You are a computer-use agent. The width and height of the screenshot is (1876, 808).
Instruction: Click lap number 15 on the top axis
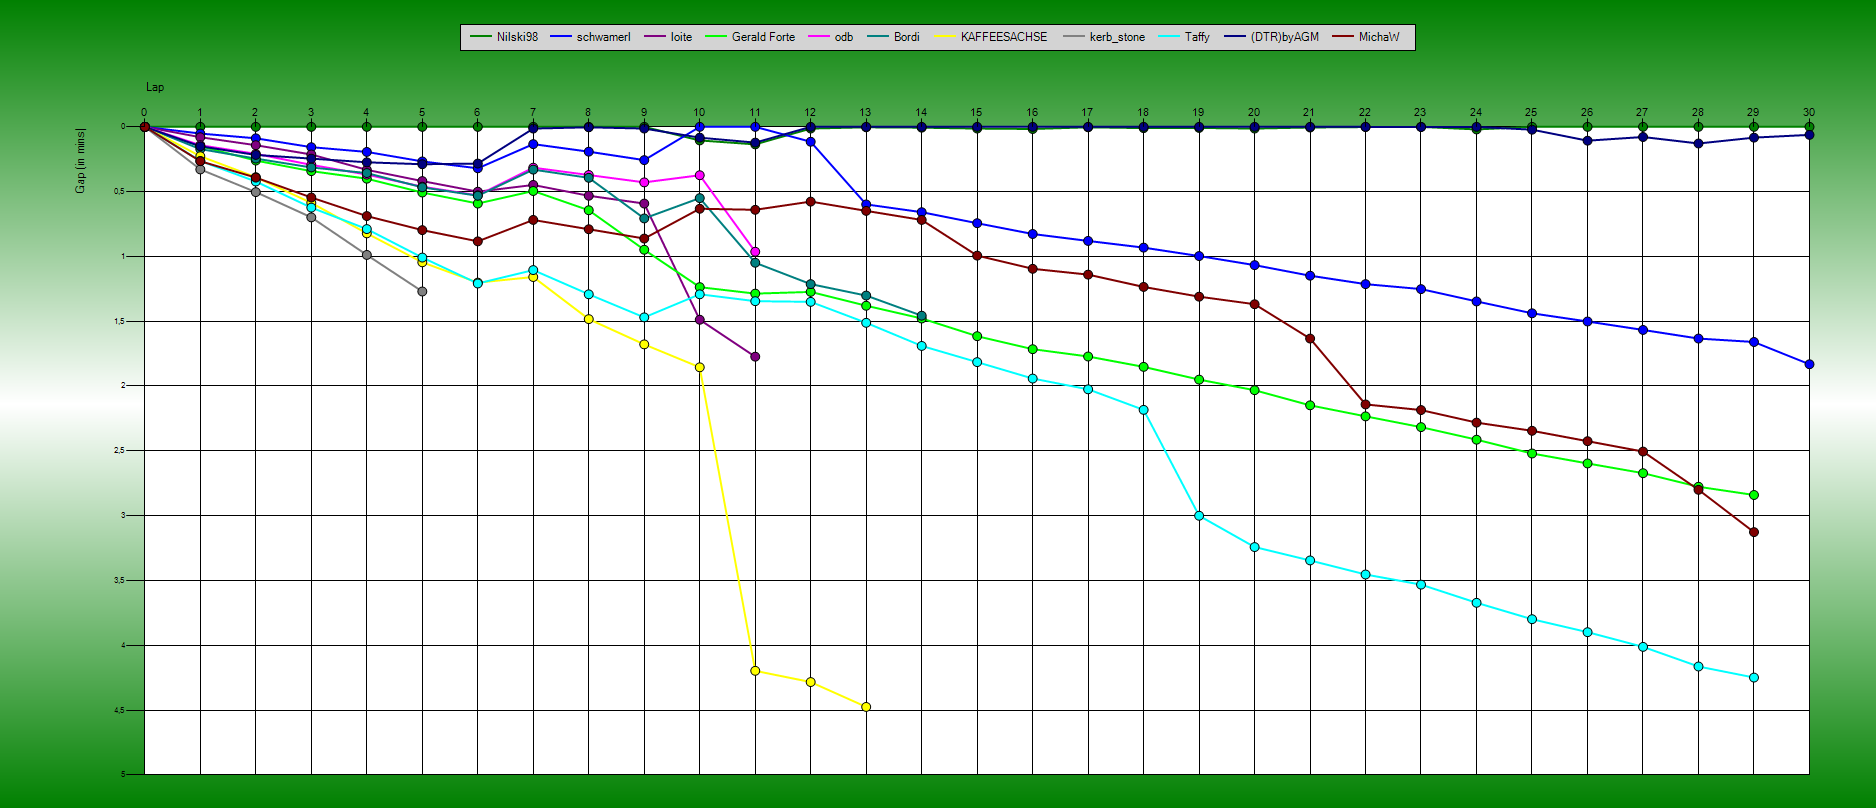pyautogui.click(x=976, y=113)
